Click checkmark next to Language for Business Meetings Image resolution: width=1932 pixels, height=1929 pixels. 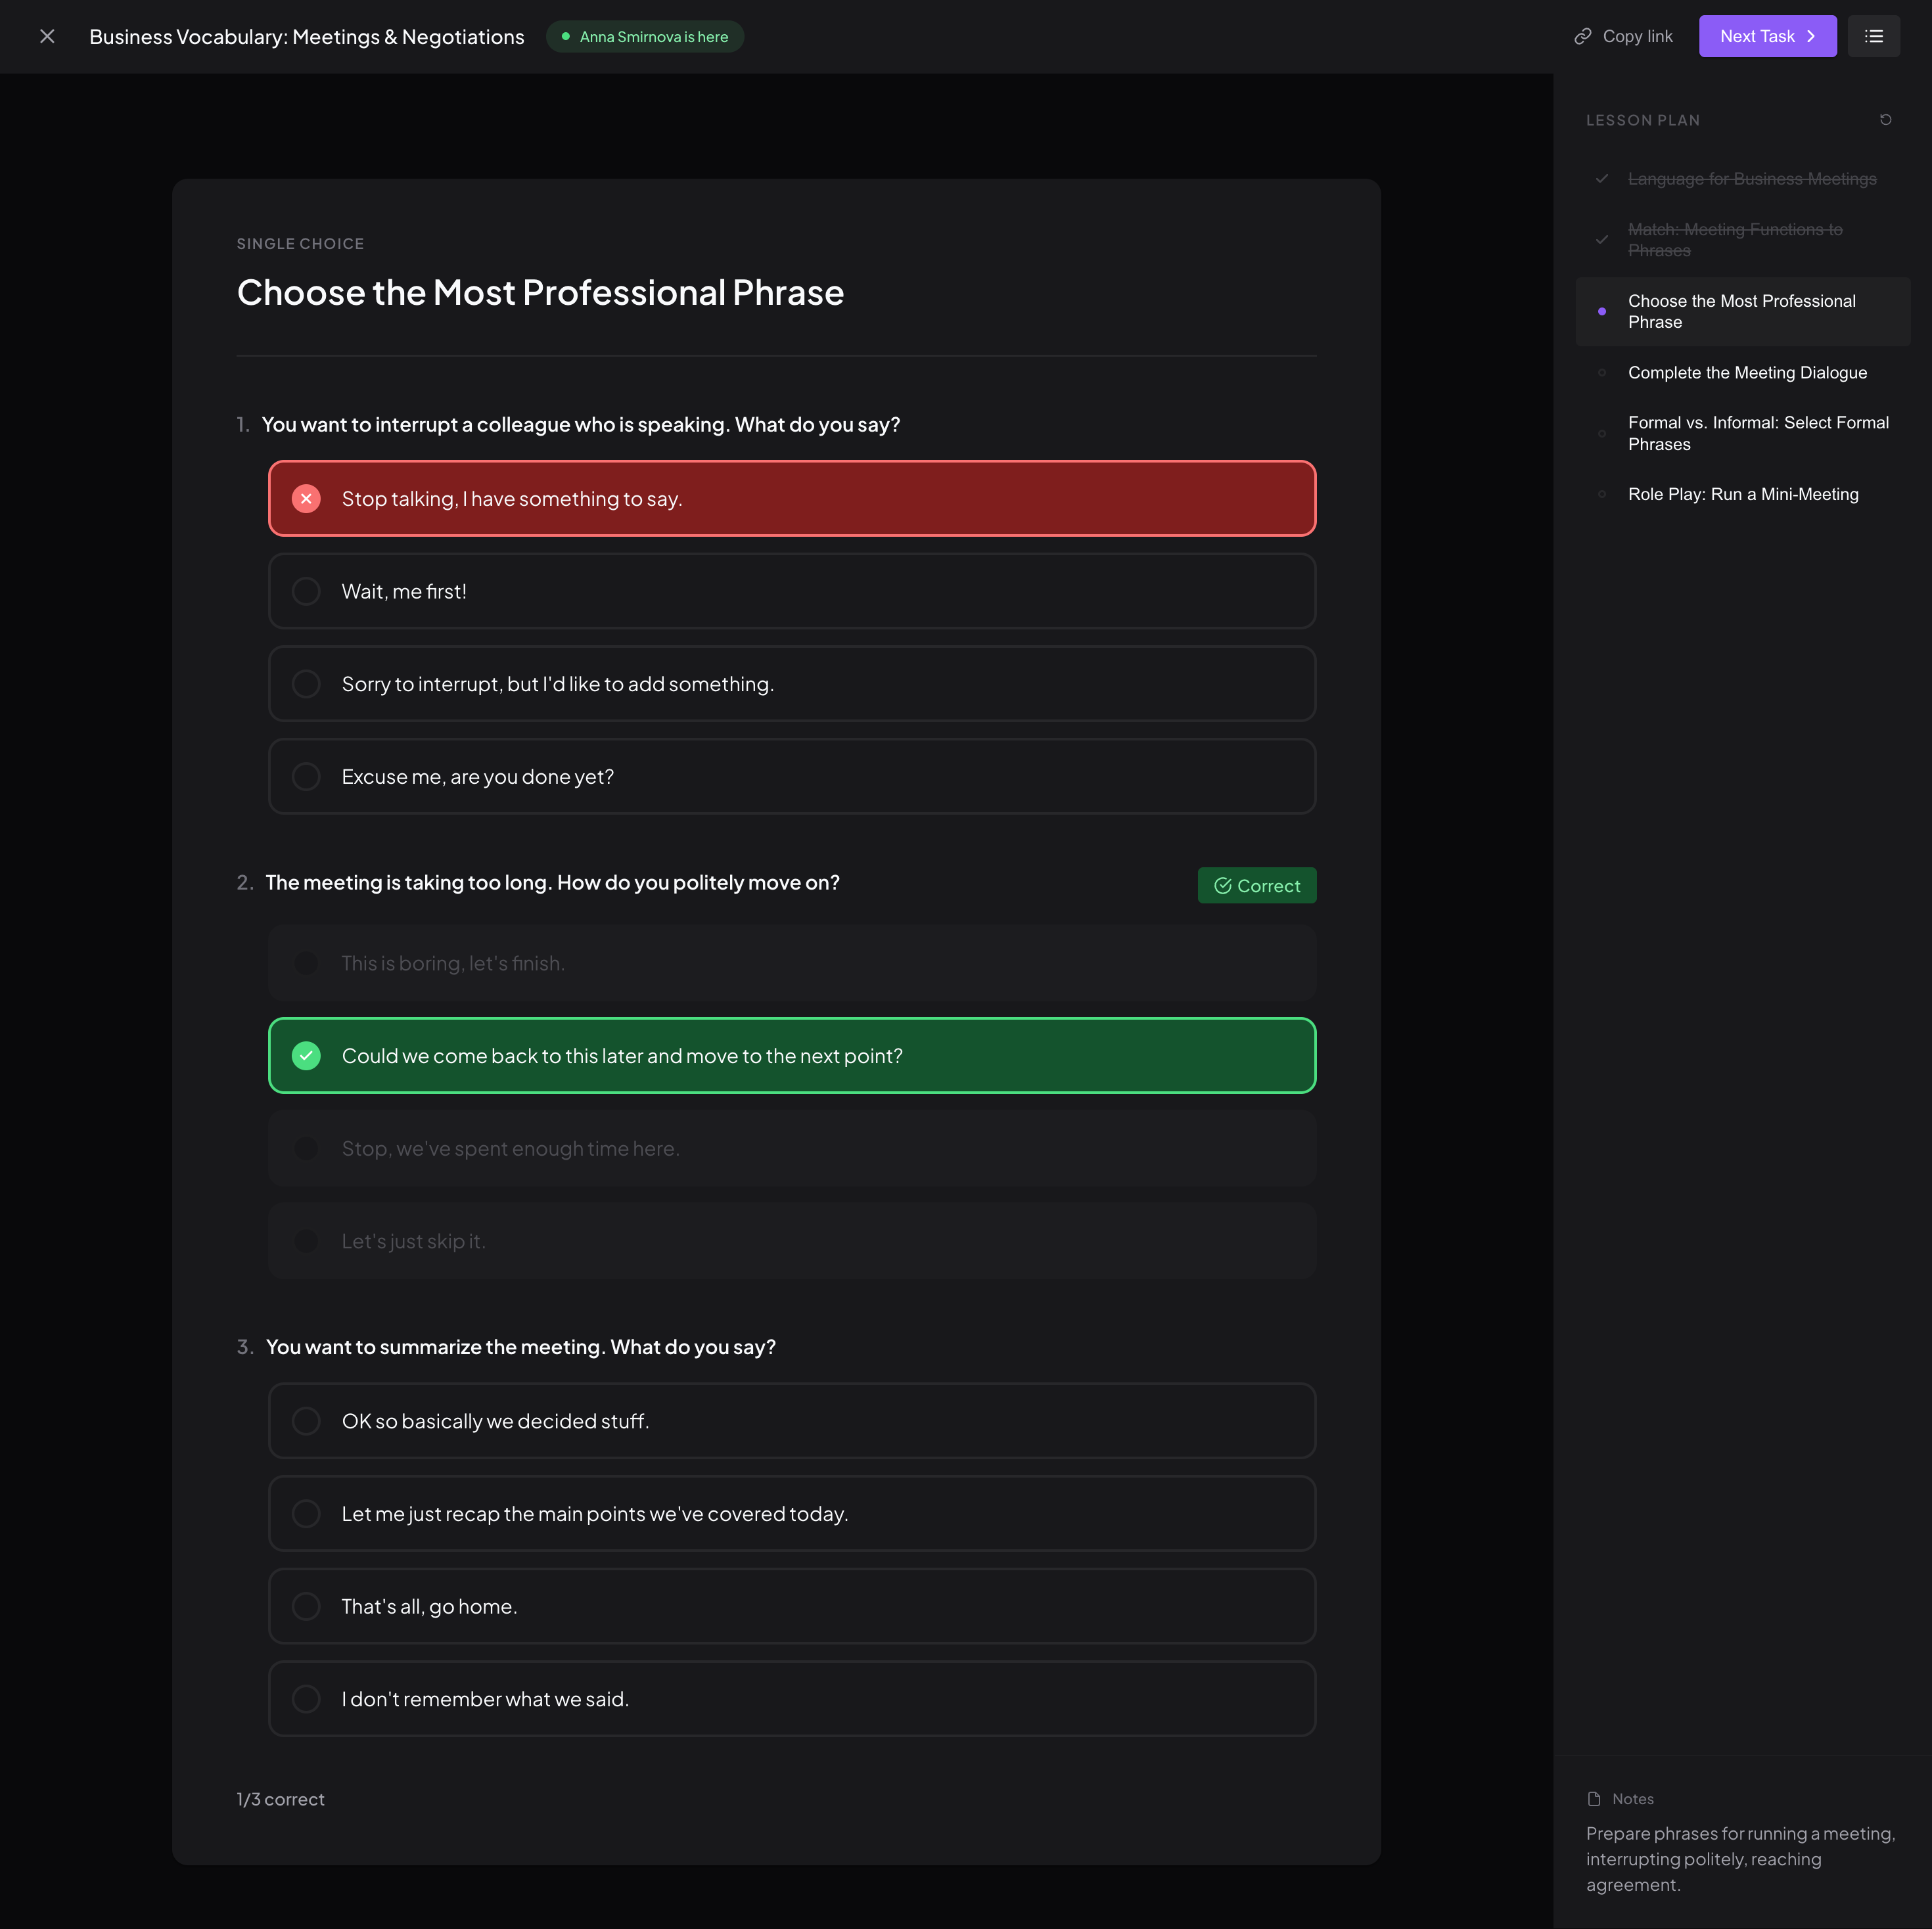pyautogui.click(x=1602, y=179)
